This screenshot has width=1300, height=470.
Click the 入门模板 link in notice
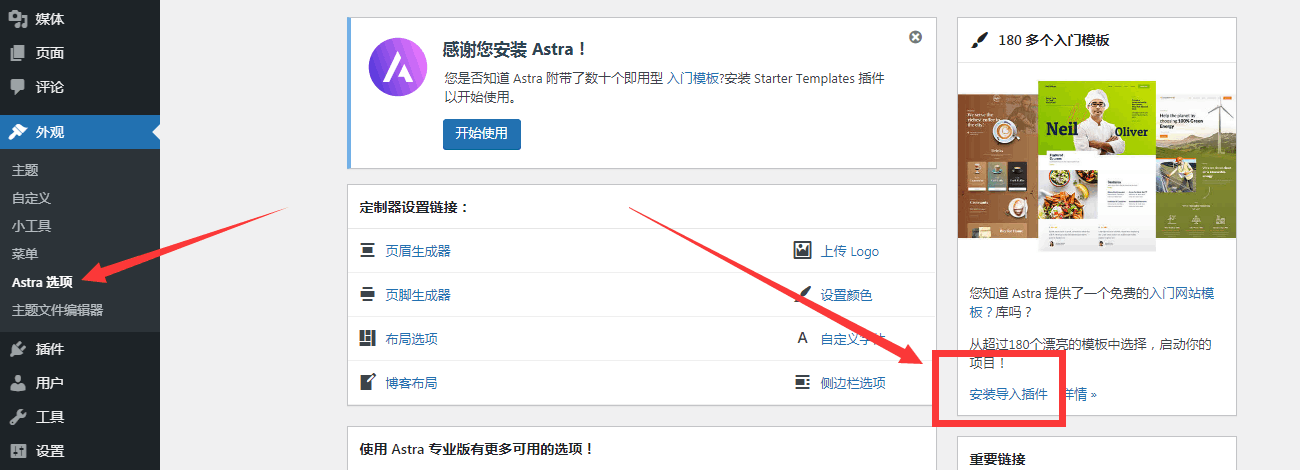pyautogui.click(x=692, y=78)
